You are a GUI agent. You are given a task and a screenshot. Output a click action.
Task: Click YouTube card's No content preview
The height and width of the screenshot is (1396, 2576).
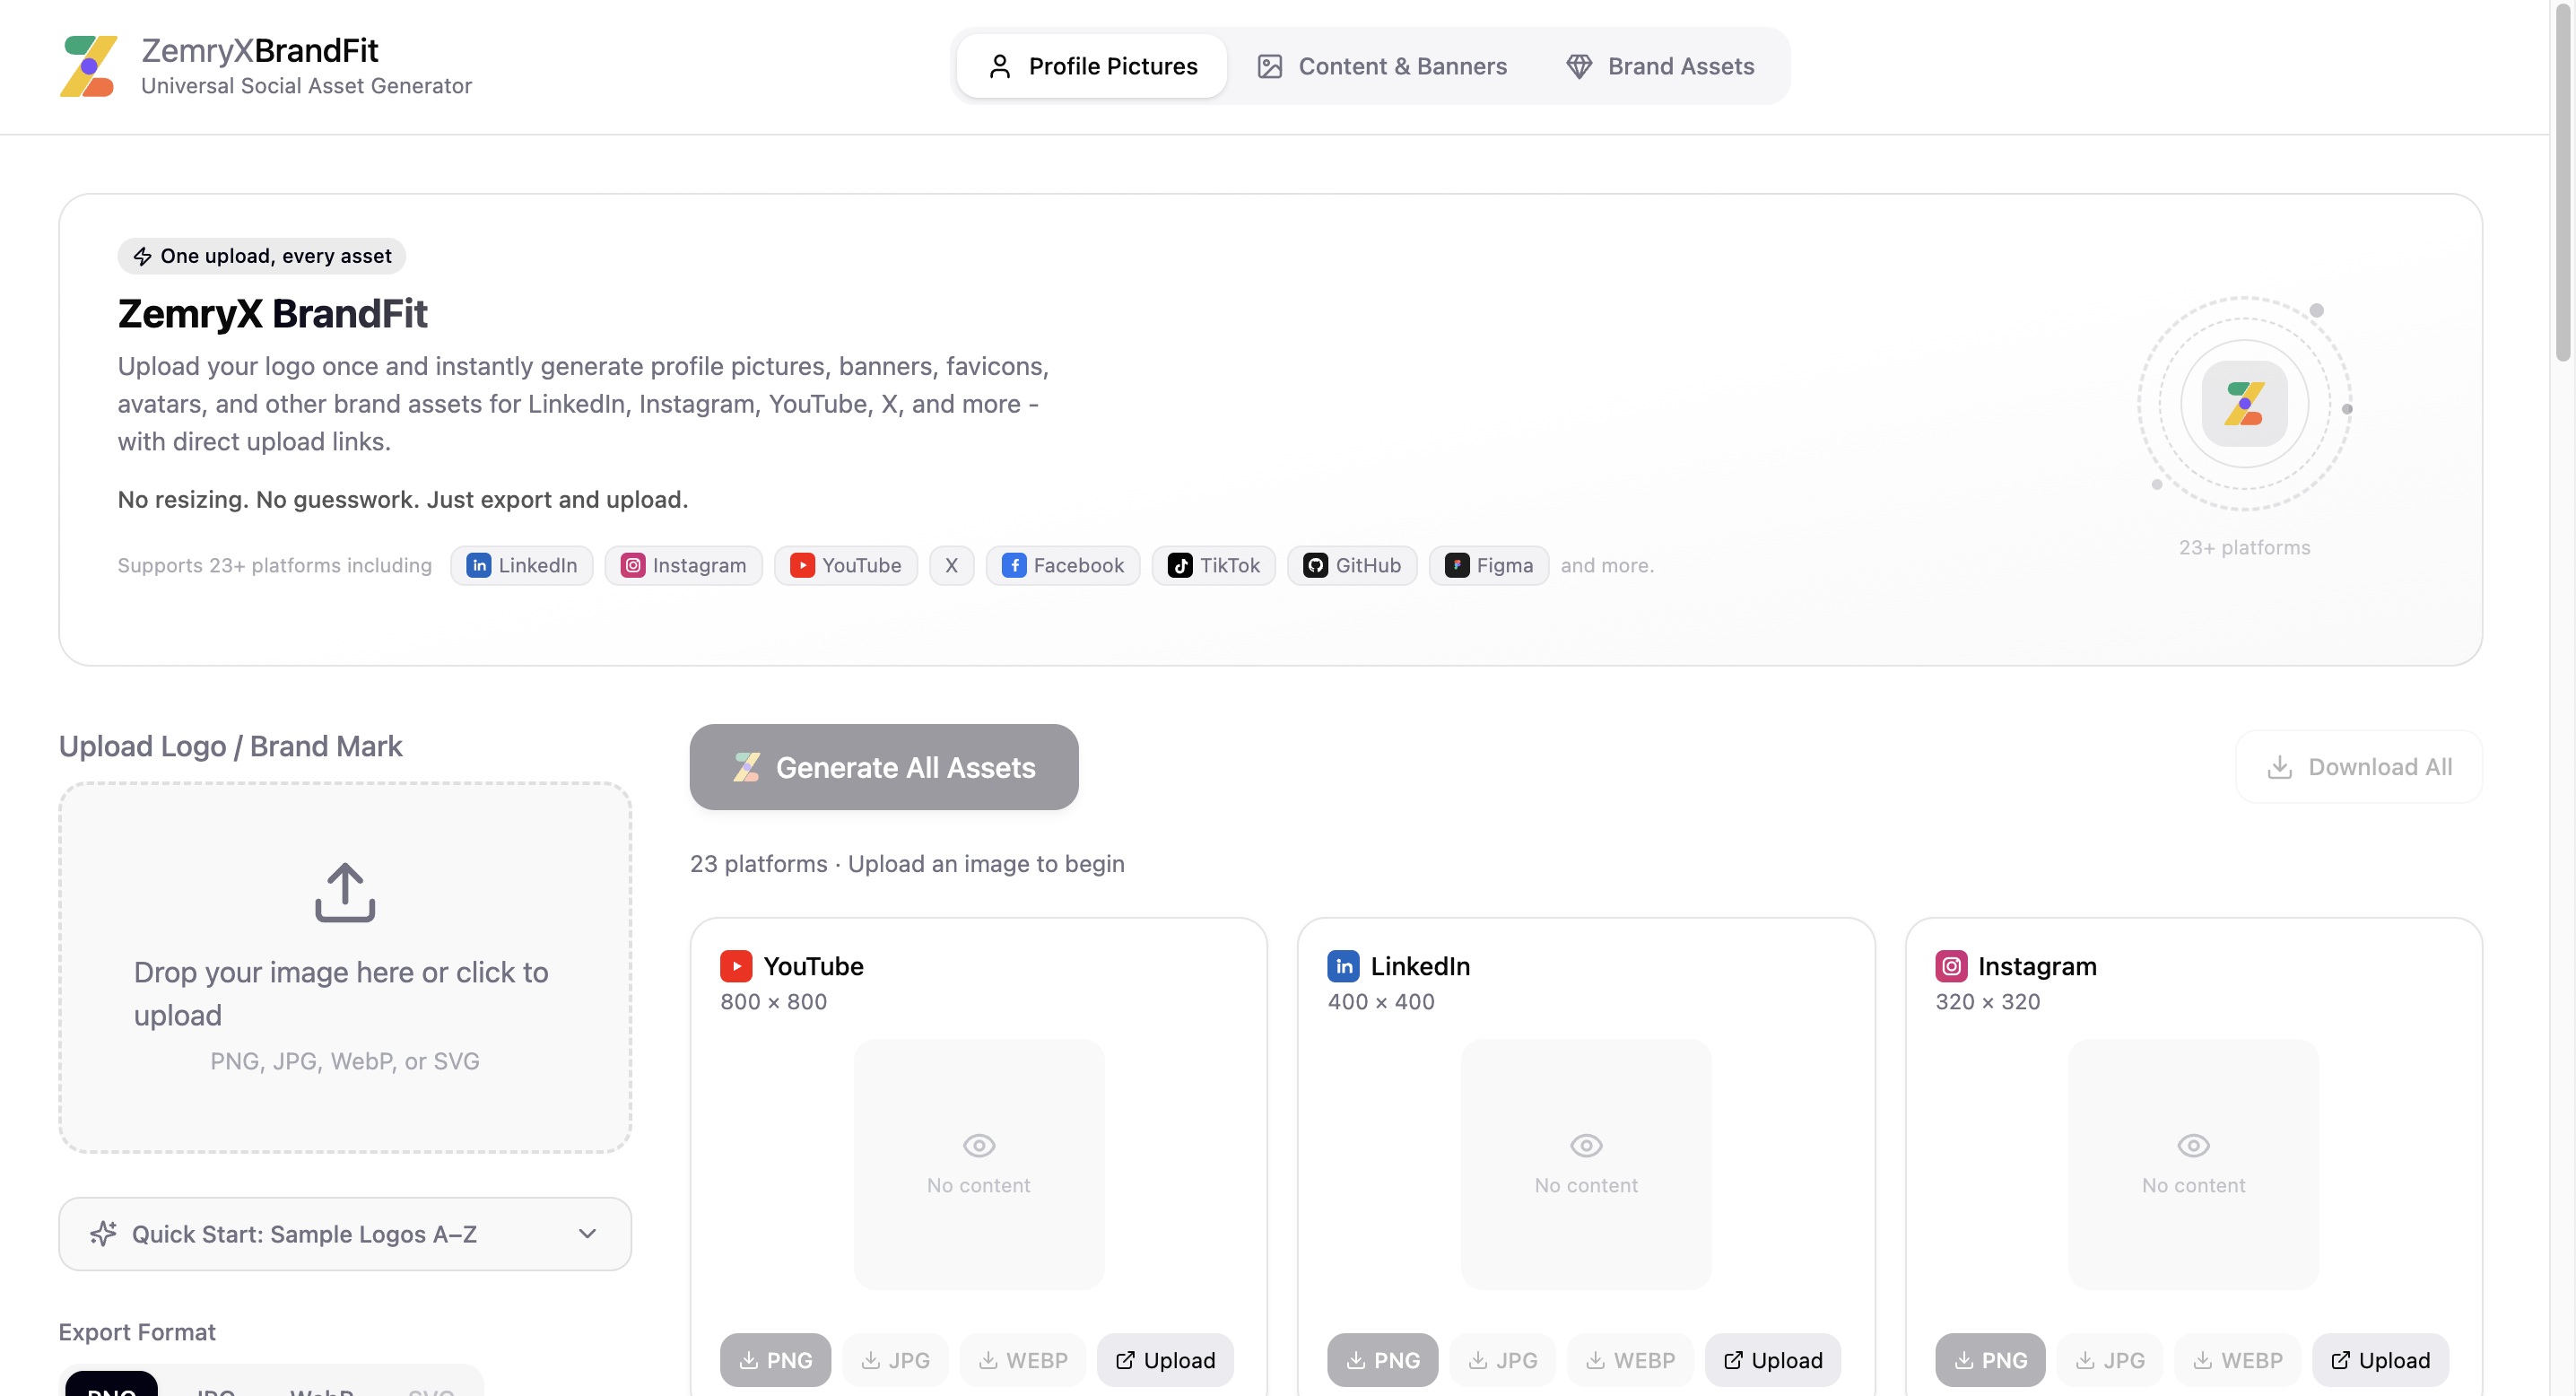[x=979, y=1164]
